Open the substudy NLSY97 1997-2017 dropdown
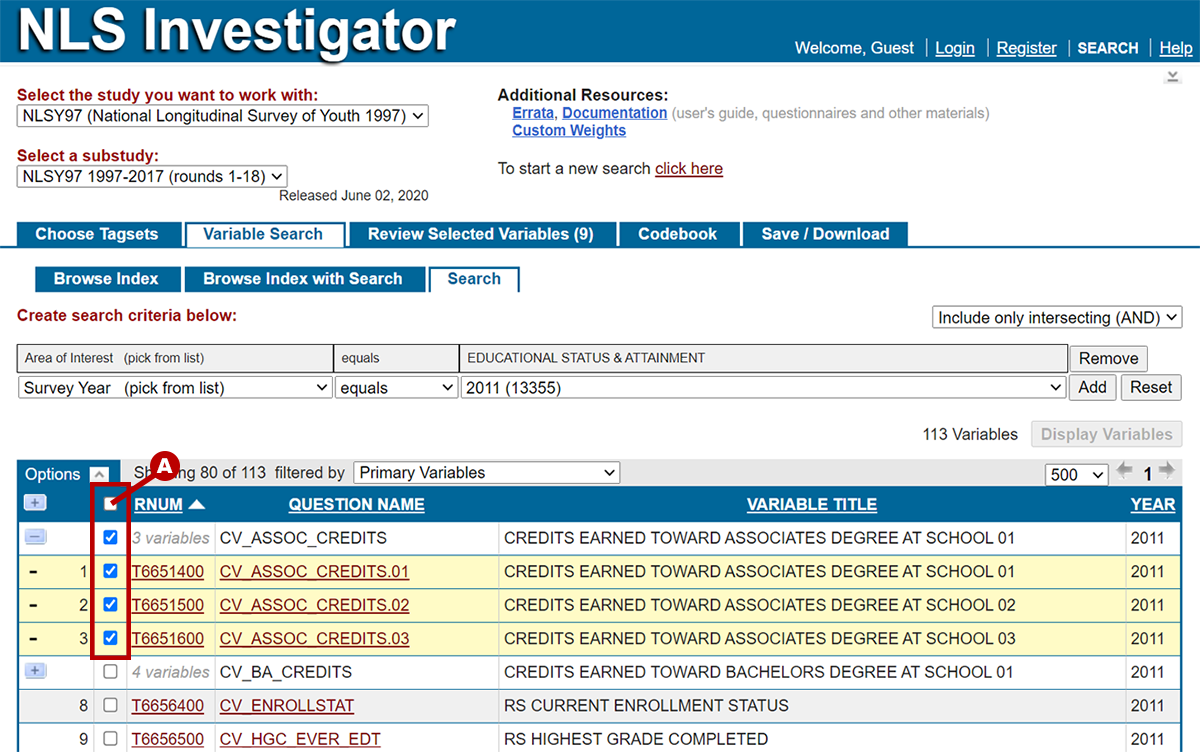Image resolution: width=1200 pixels, height=752 pixels. (x=152, y=176)
